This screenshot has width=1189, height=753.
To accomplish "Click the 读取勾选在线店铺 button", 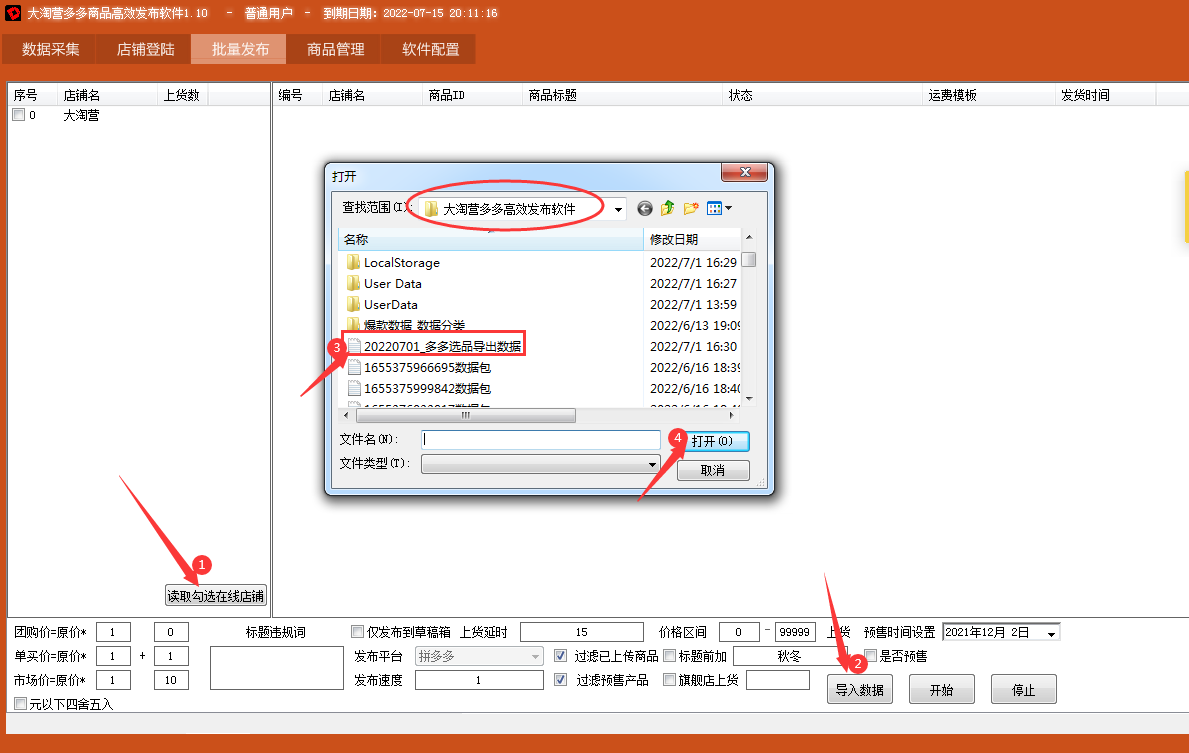I will click(x=216, y=596).
